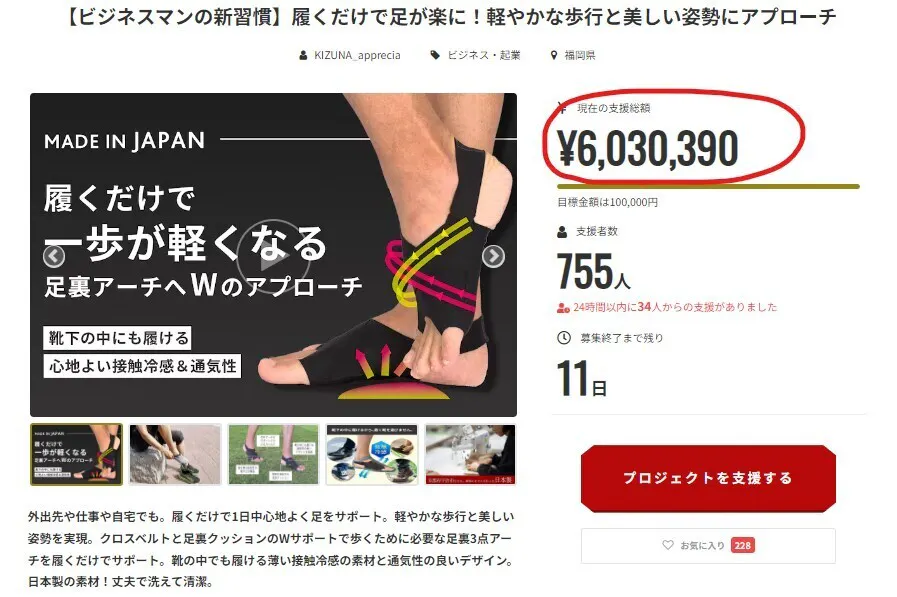Click the funding progress bar
Screen dimensions: 897x597
708,186
